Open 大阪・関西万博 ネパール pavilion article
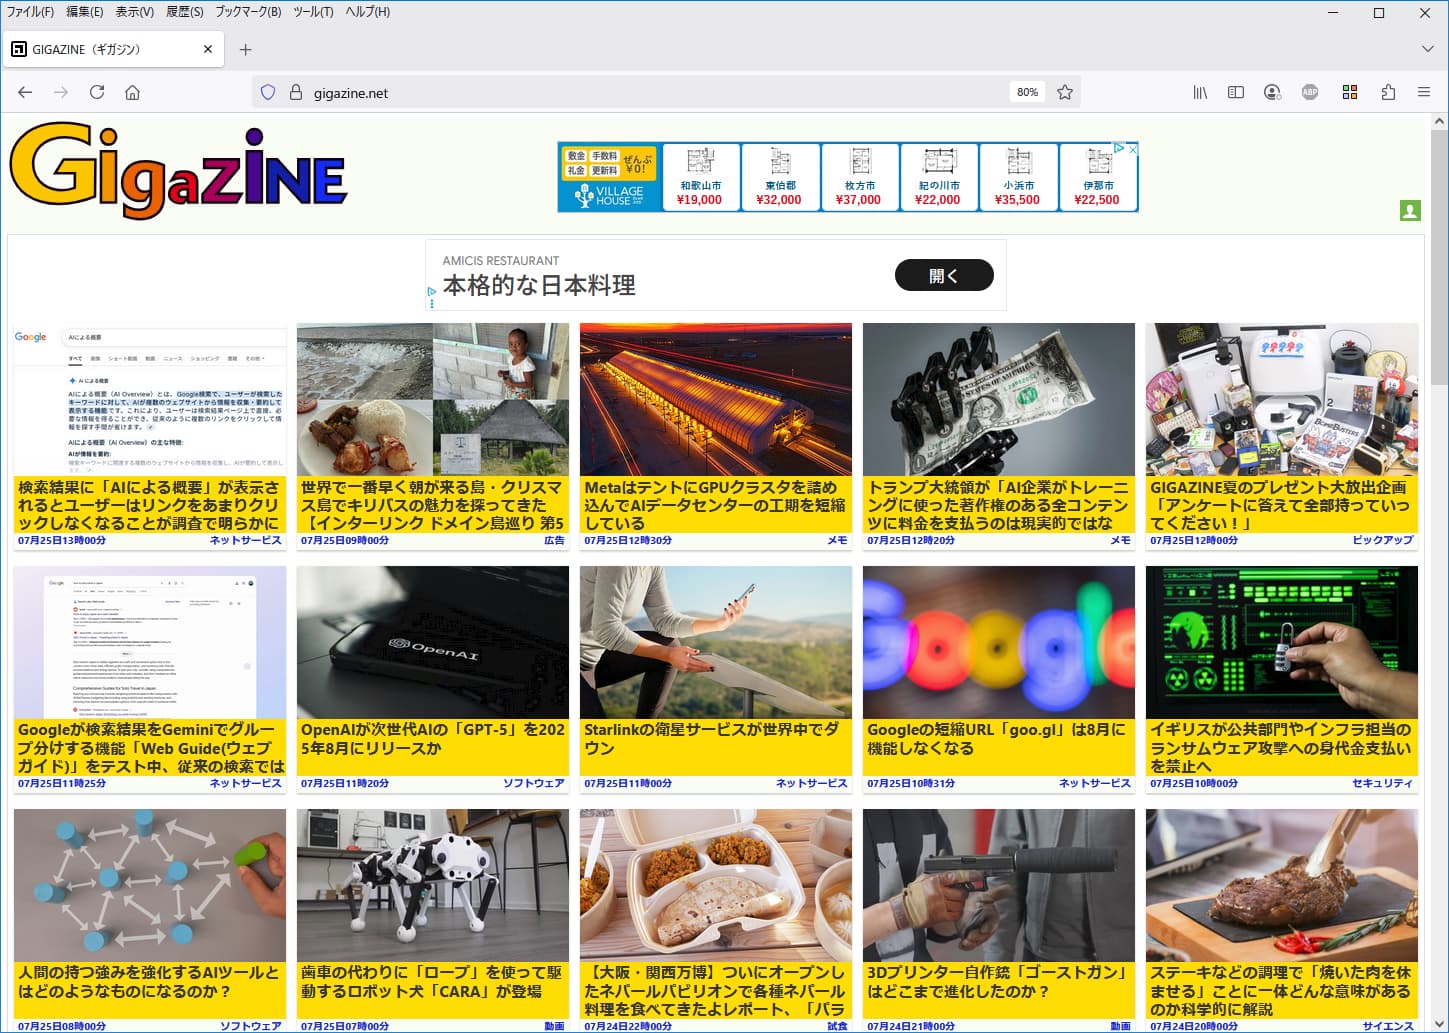The image size is (1449, 1033). click(x=716, y=991)
